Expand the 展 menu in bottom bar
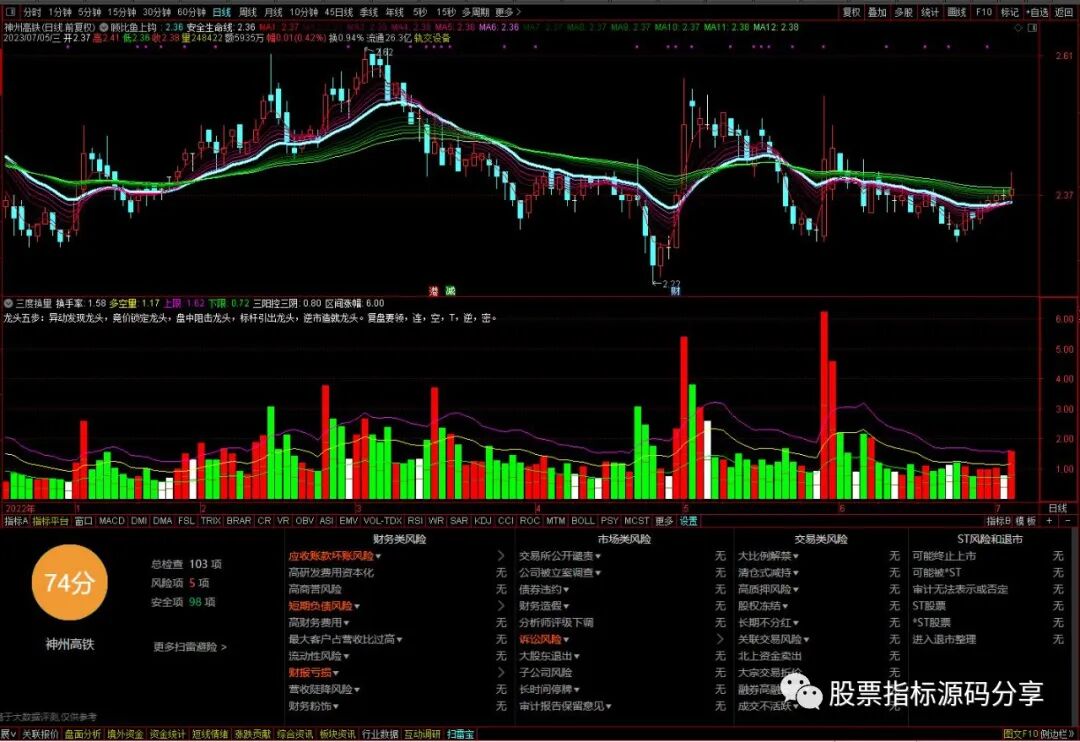Viewport: 1080px width, 742px height. [8, 734]
